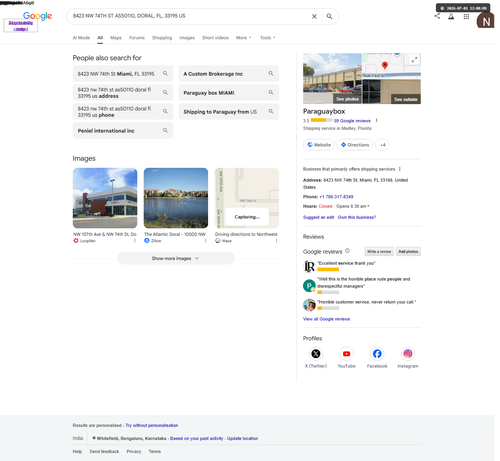Open the LoopNet building image thumbnail
Image resolution: width=500 pixels, height=461 pixels.
click(x=105, y=198)
